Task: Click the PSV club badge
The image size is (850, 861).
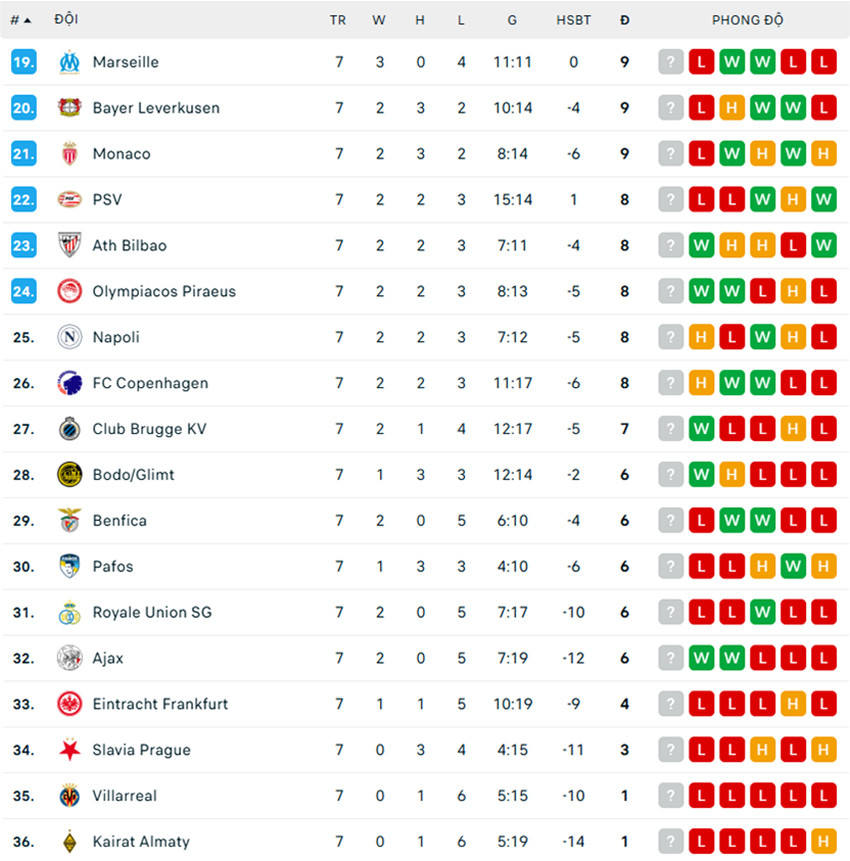Action: [x=69, y=200]
